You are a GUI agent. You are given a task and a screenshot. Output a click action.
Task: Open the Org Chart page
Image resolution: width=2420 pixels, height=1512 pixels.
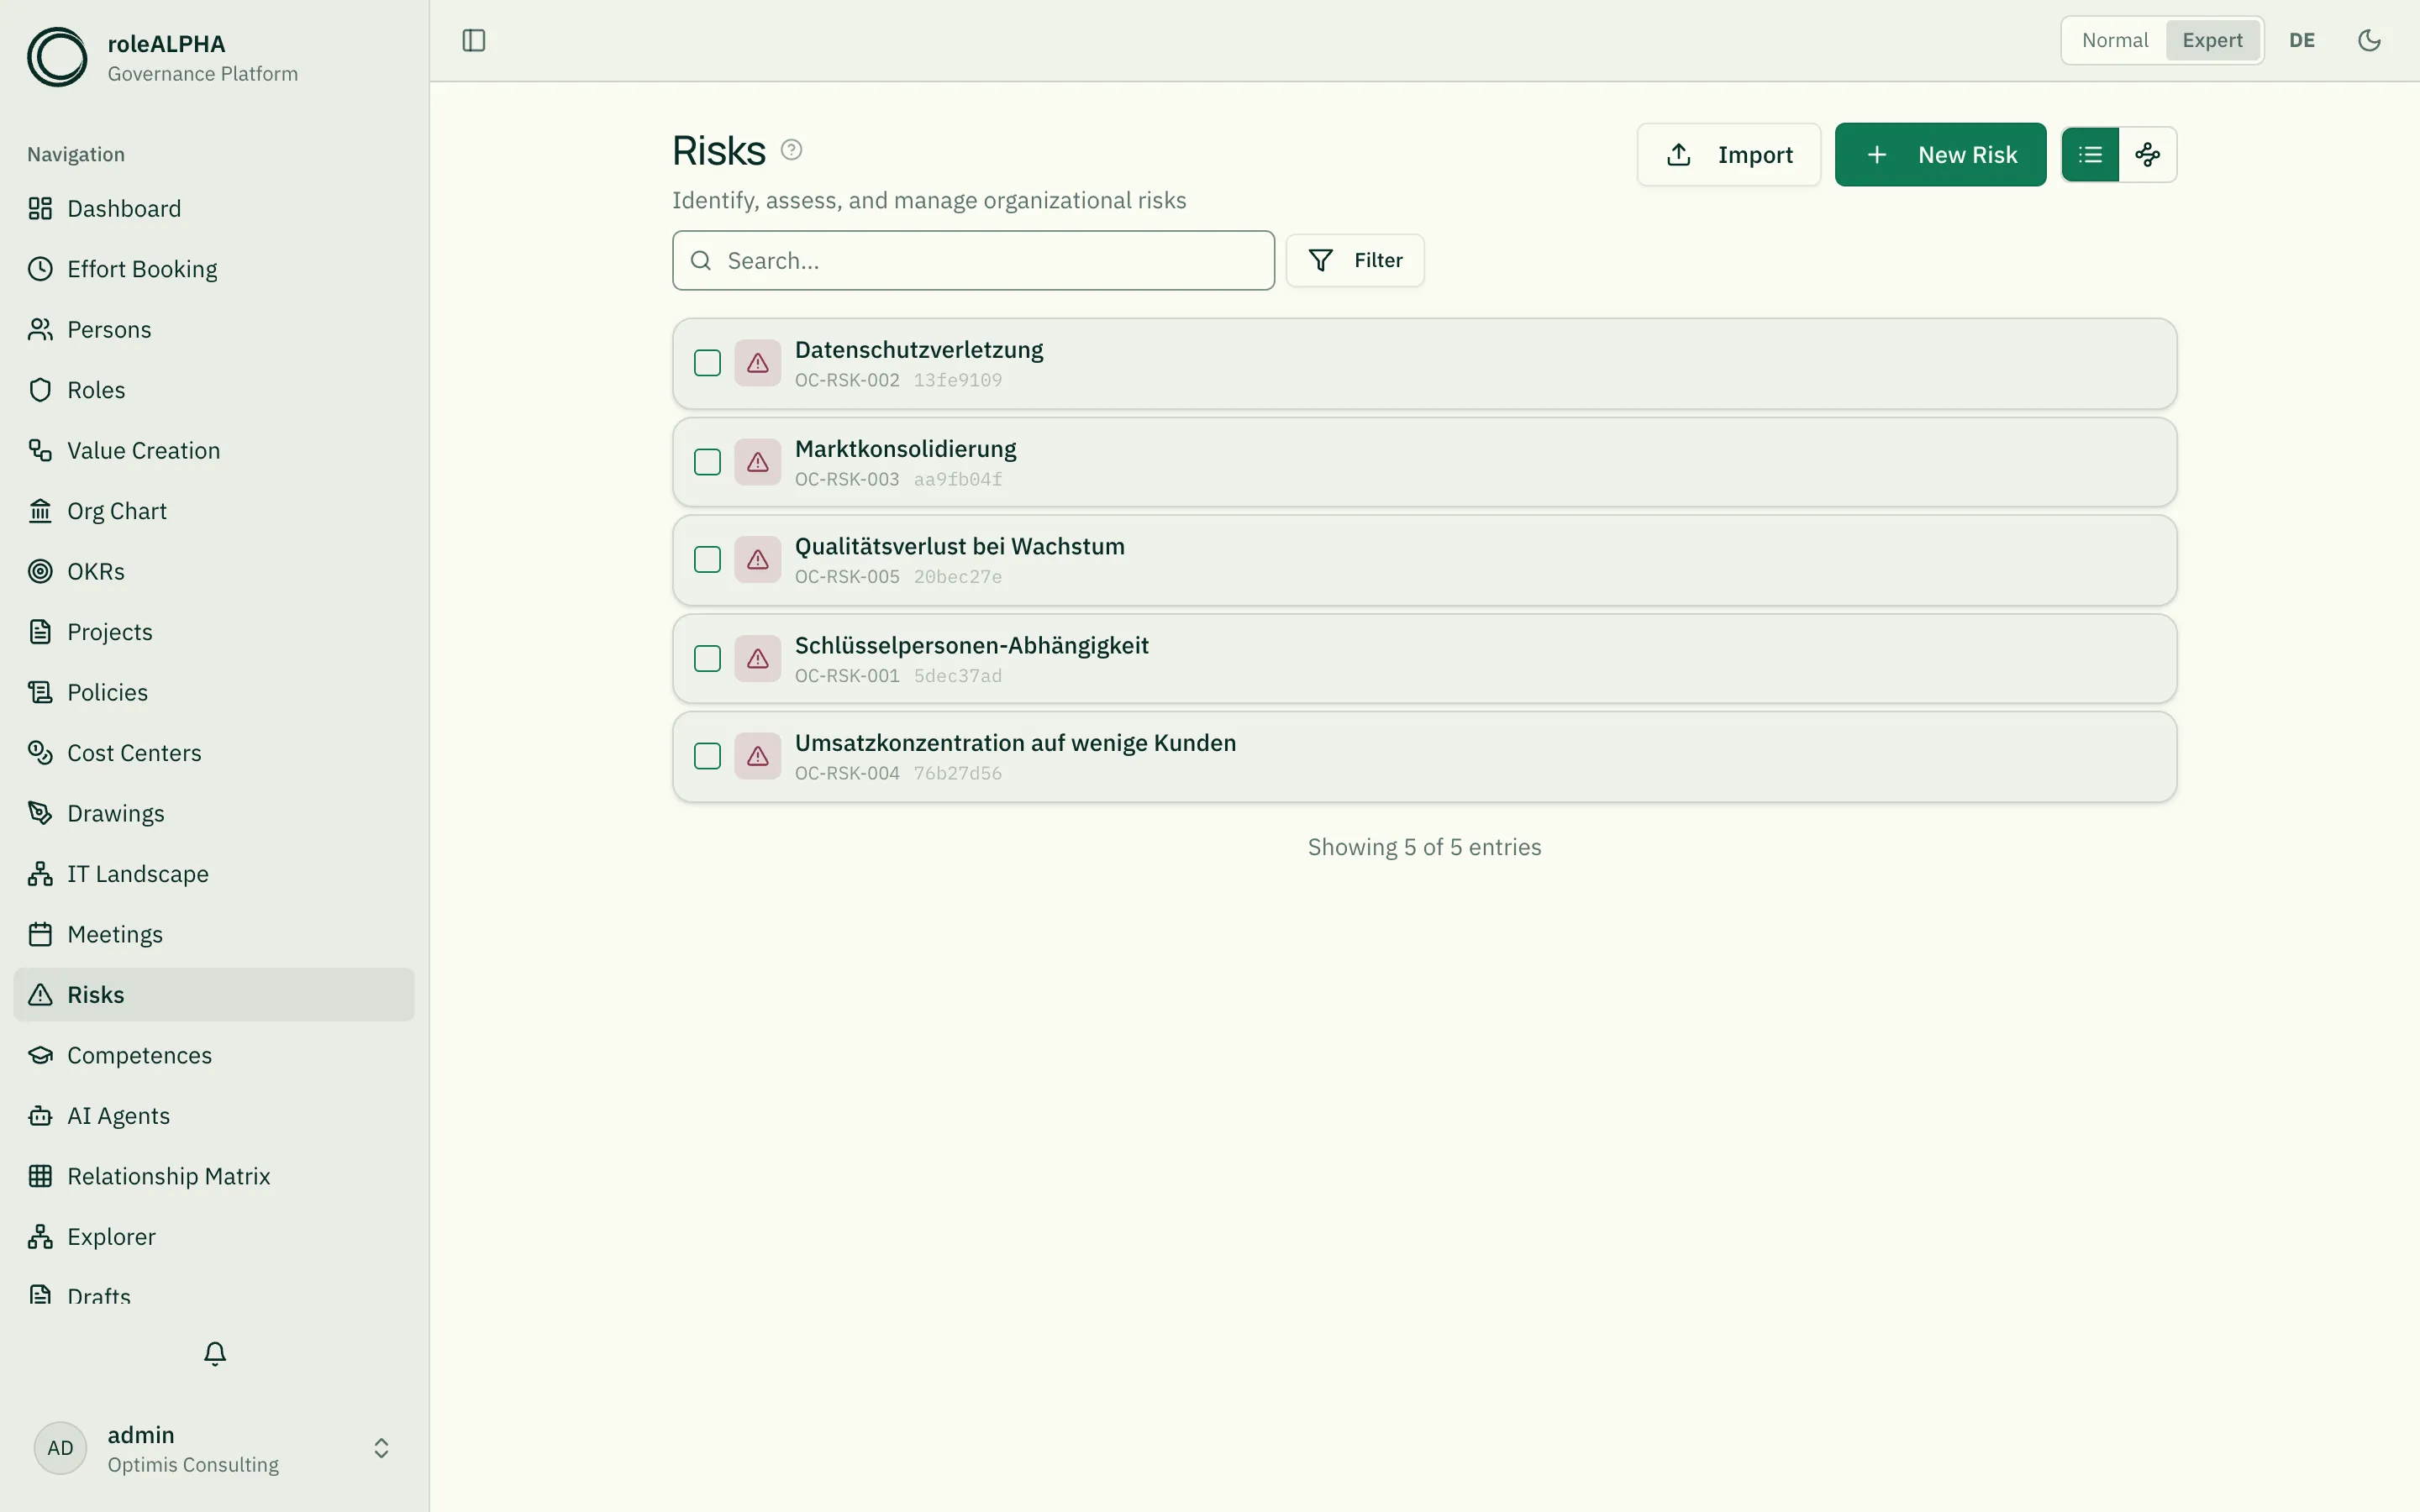[x=214, y=511]
